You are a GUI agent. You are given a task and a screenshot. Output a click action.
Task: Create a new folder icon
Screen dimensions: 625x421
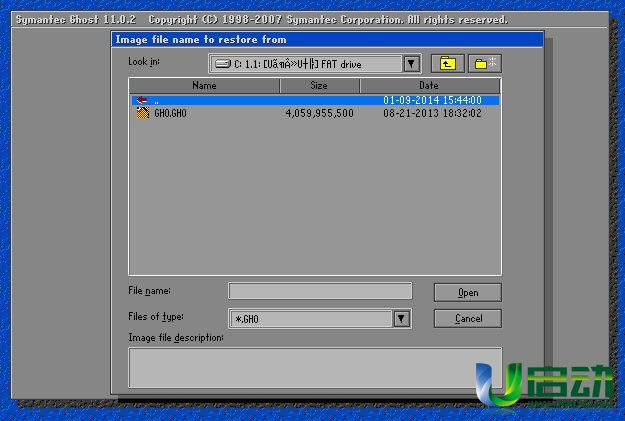tap(485, 64)
